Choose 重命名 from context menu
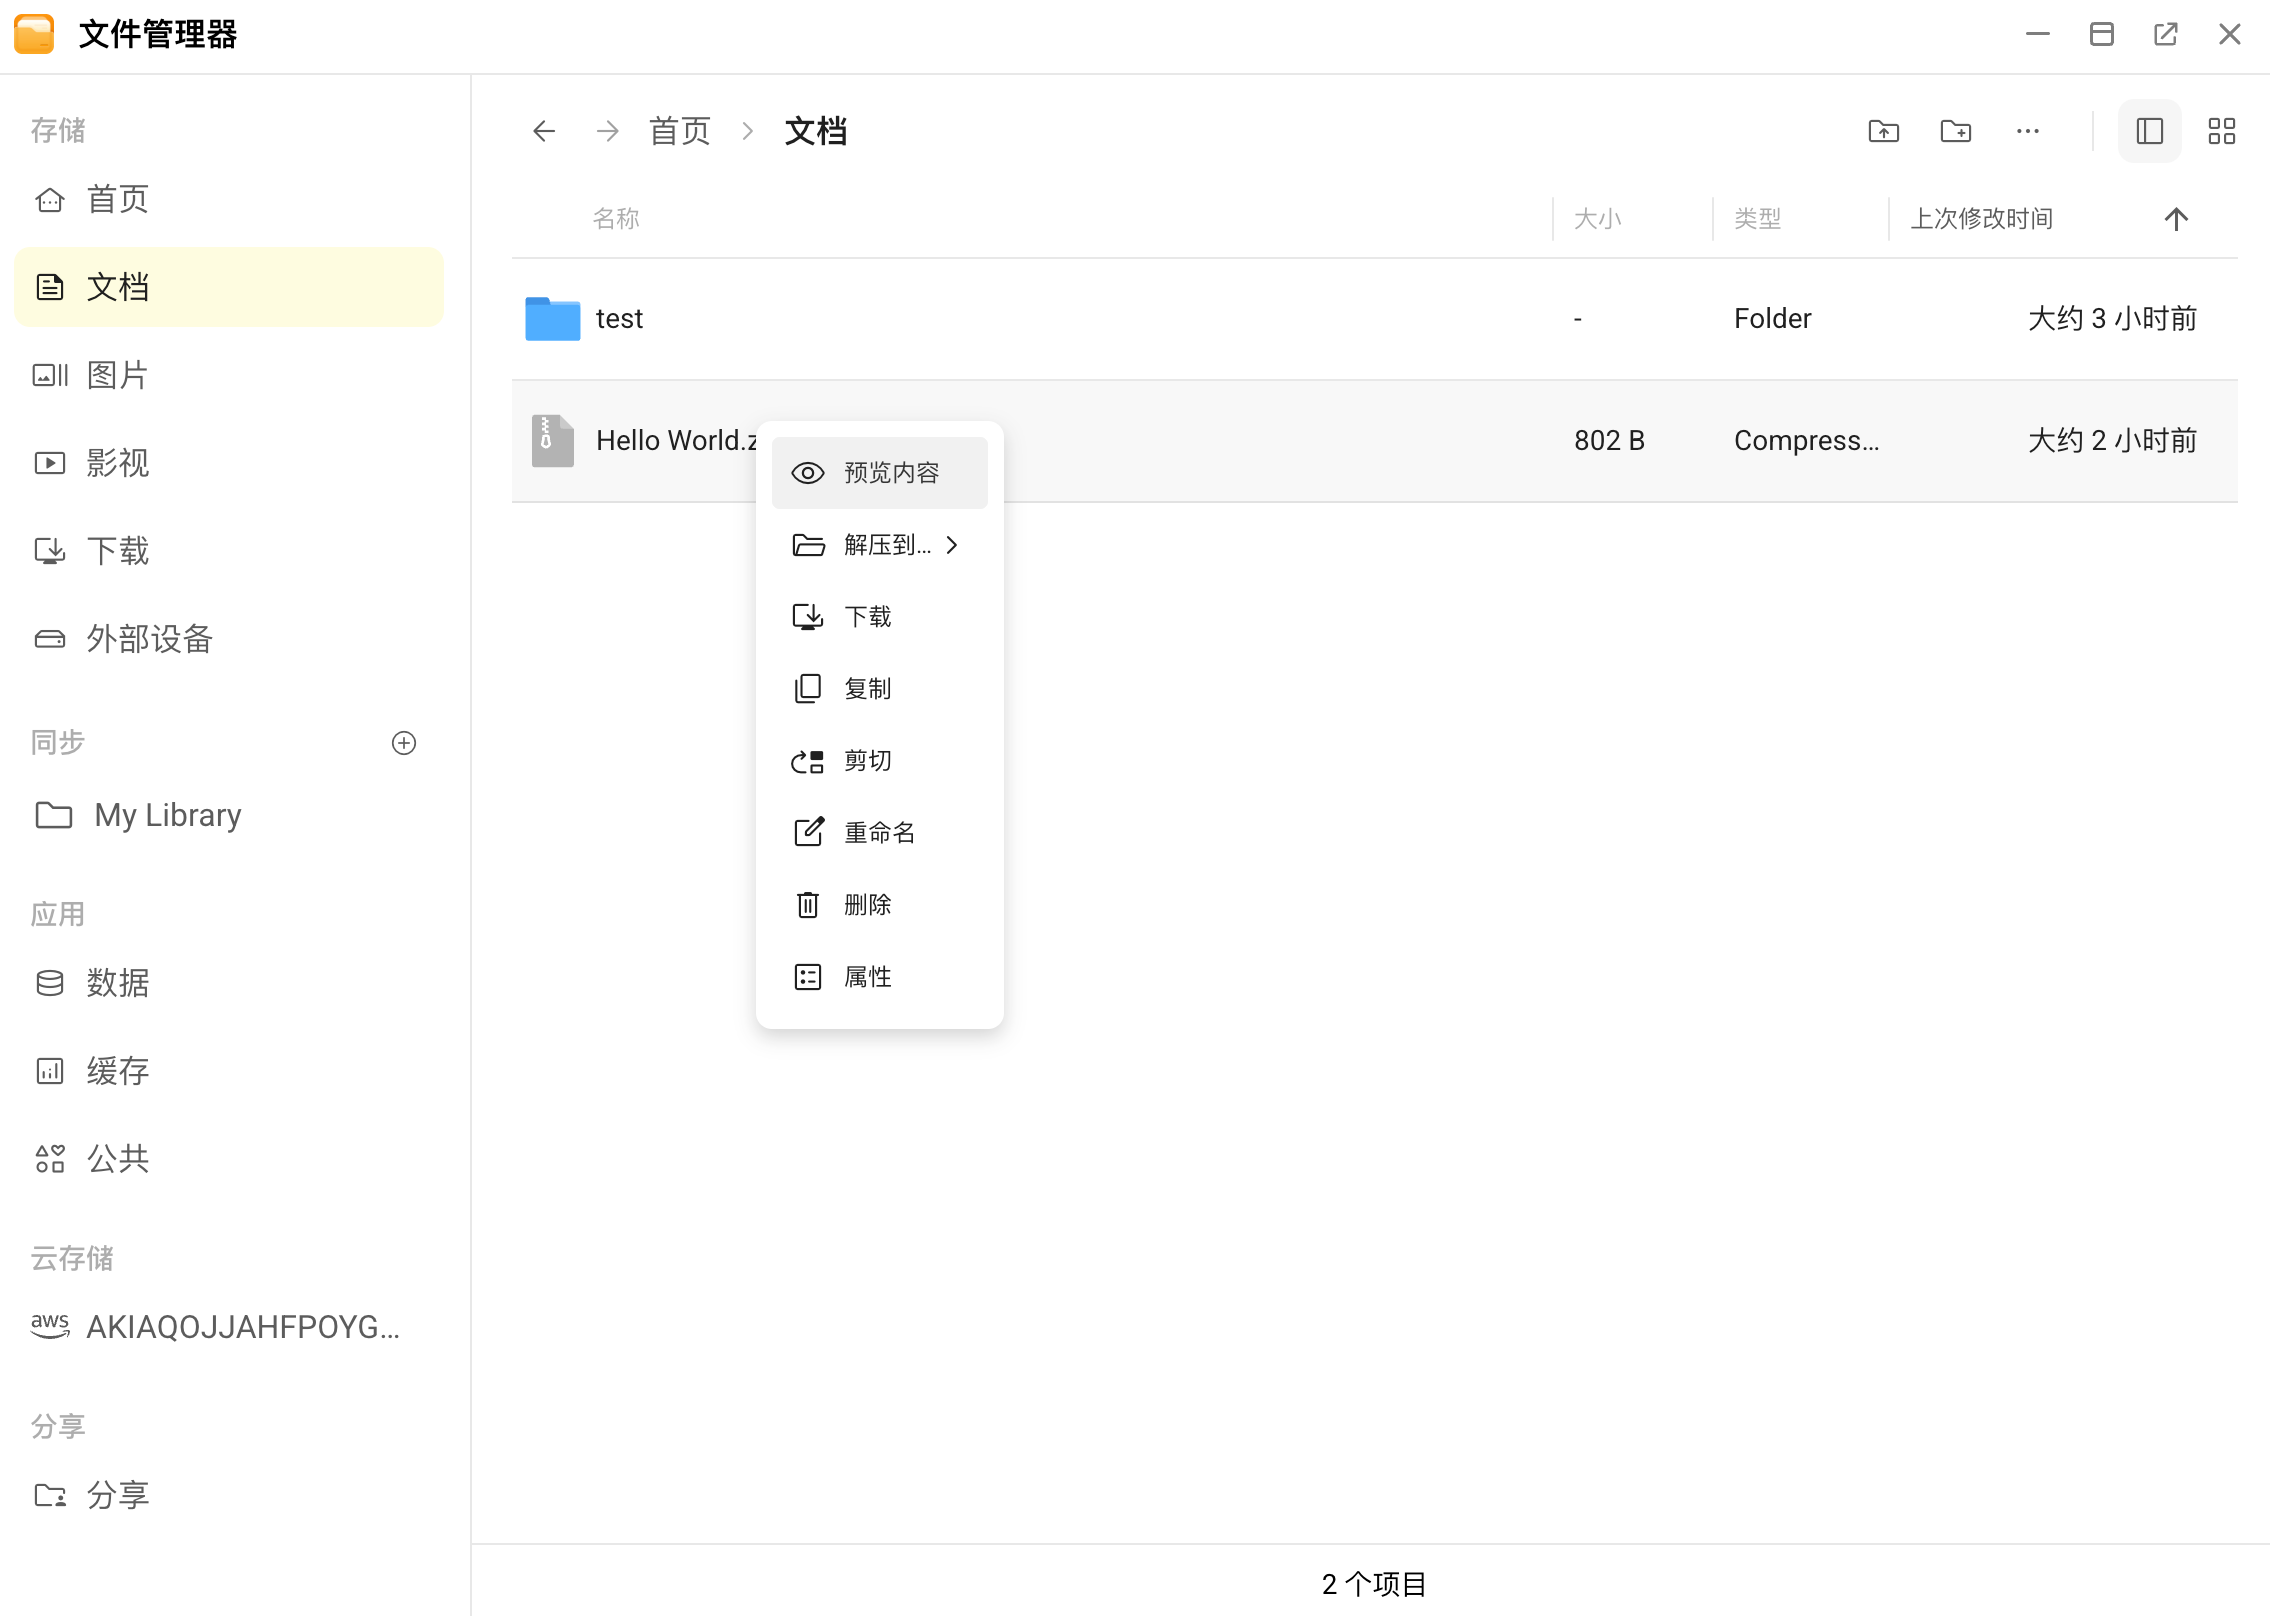The image size is (2270, 1616). [880, 833]
